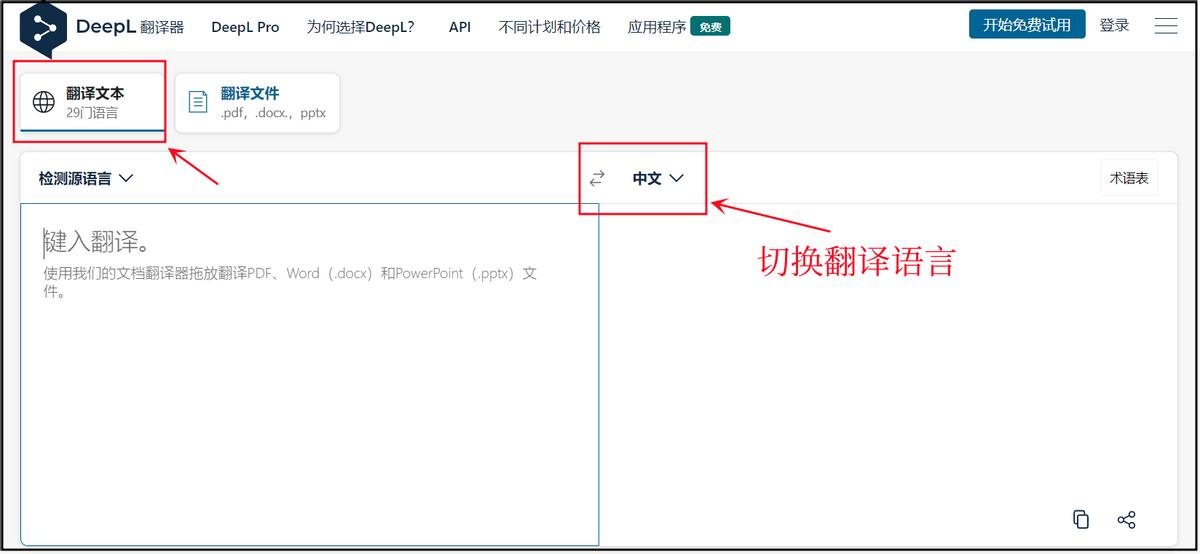Switch to the 翻译文本 tab
The width and height of the screenshot is (1200, 554).
[92, 102]
